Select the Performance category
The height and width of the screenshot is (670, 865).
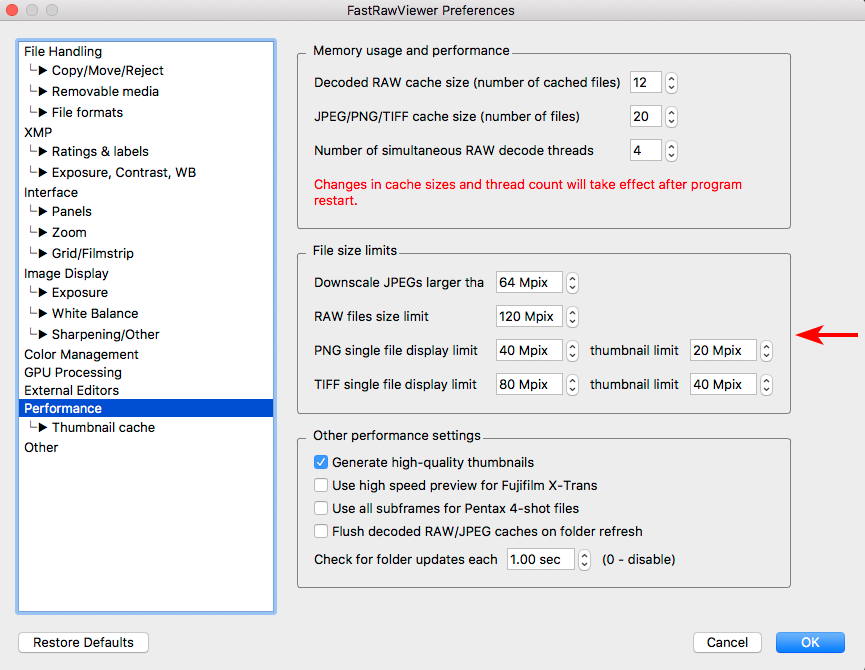point(146,409)
